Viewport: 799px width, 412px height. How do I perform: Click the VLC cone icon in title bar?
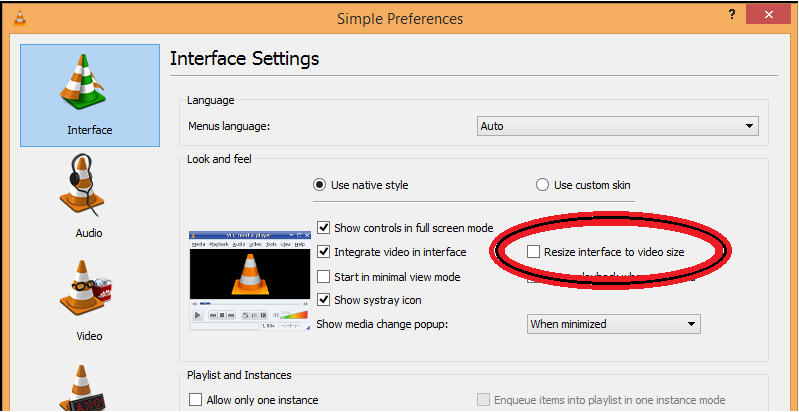(x=14, y=18)
